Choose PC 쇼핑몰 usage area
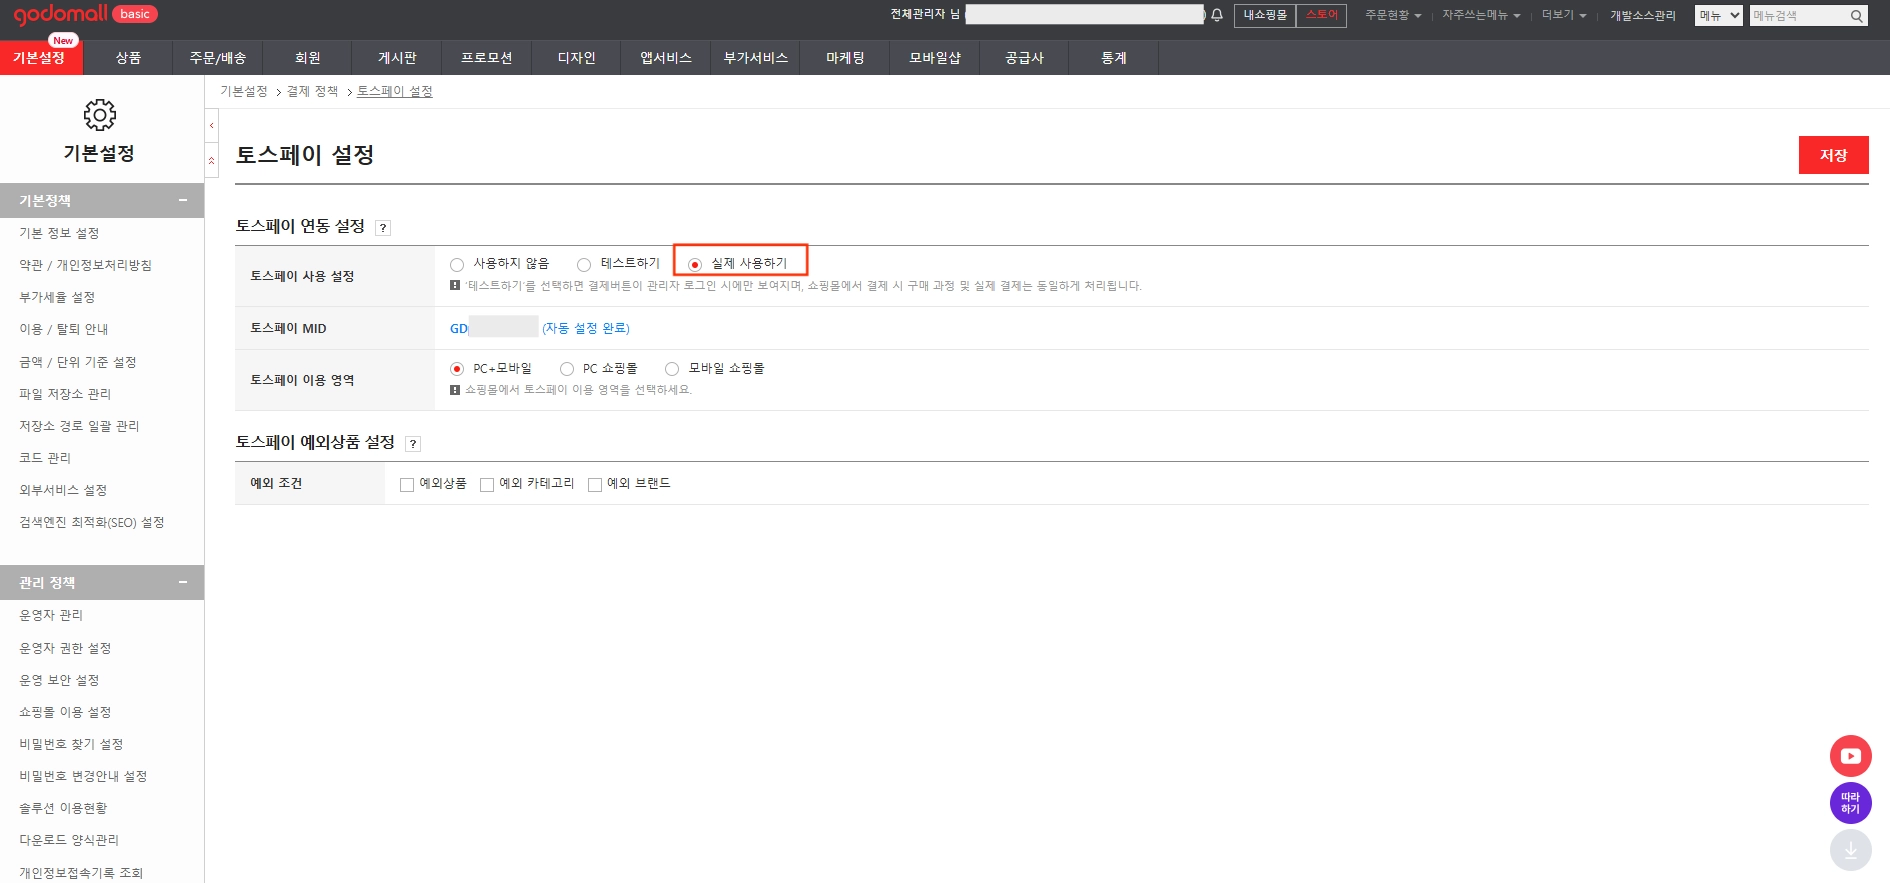The image size is (1890, 883). (x=567, y=369)
